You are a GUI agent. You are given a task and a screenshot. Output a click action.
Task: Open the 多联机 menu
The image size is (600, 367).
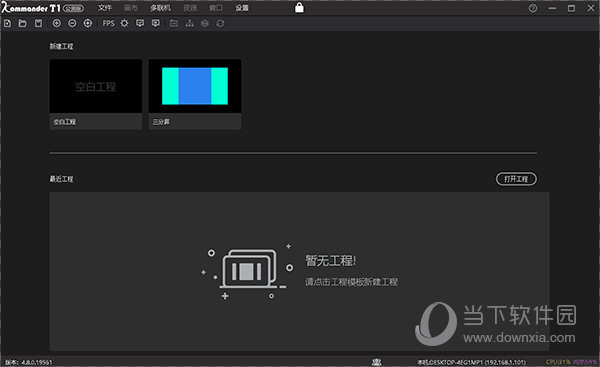pos(160,8)
